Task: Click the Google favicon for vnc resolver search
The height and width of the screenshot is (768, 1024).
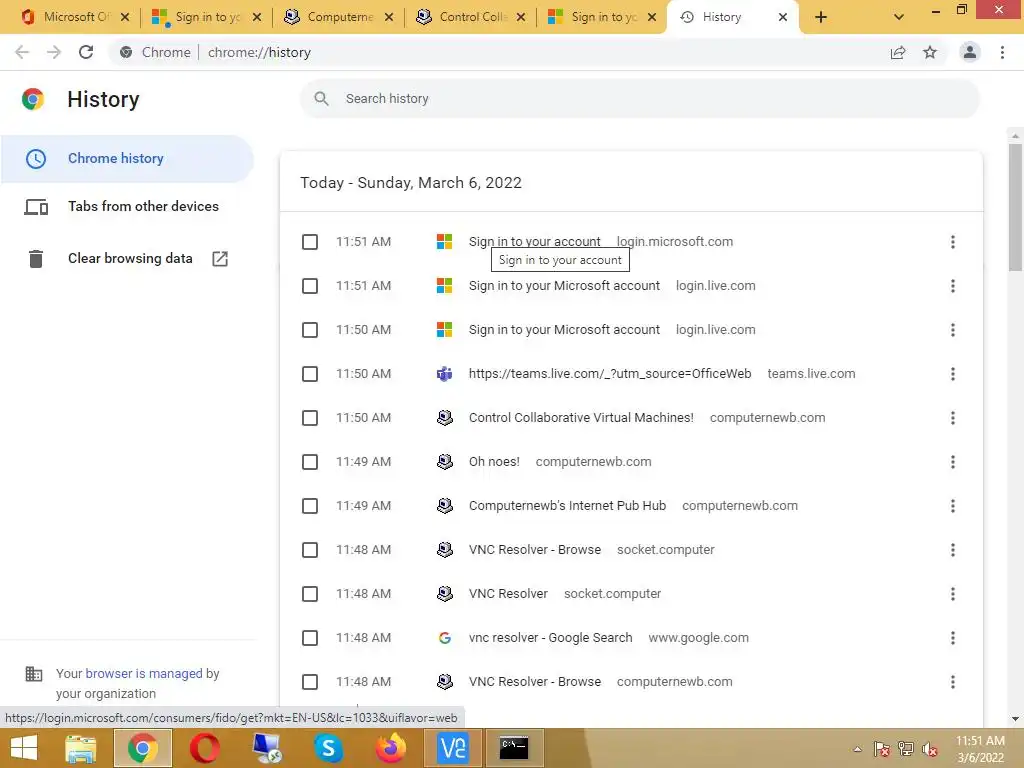Action: pos(445,638)
